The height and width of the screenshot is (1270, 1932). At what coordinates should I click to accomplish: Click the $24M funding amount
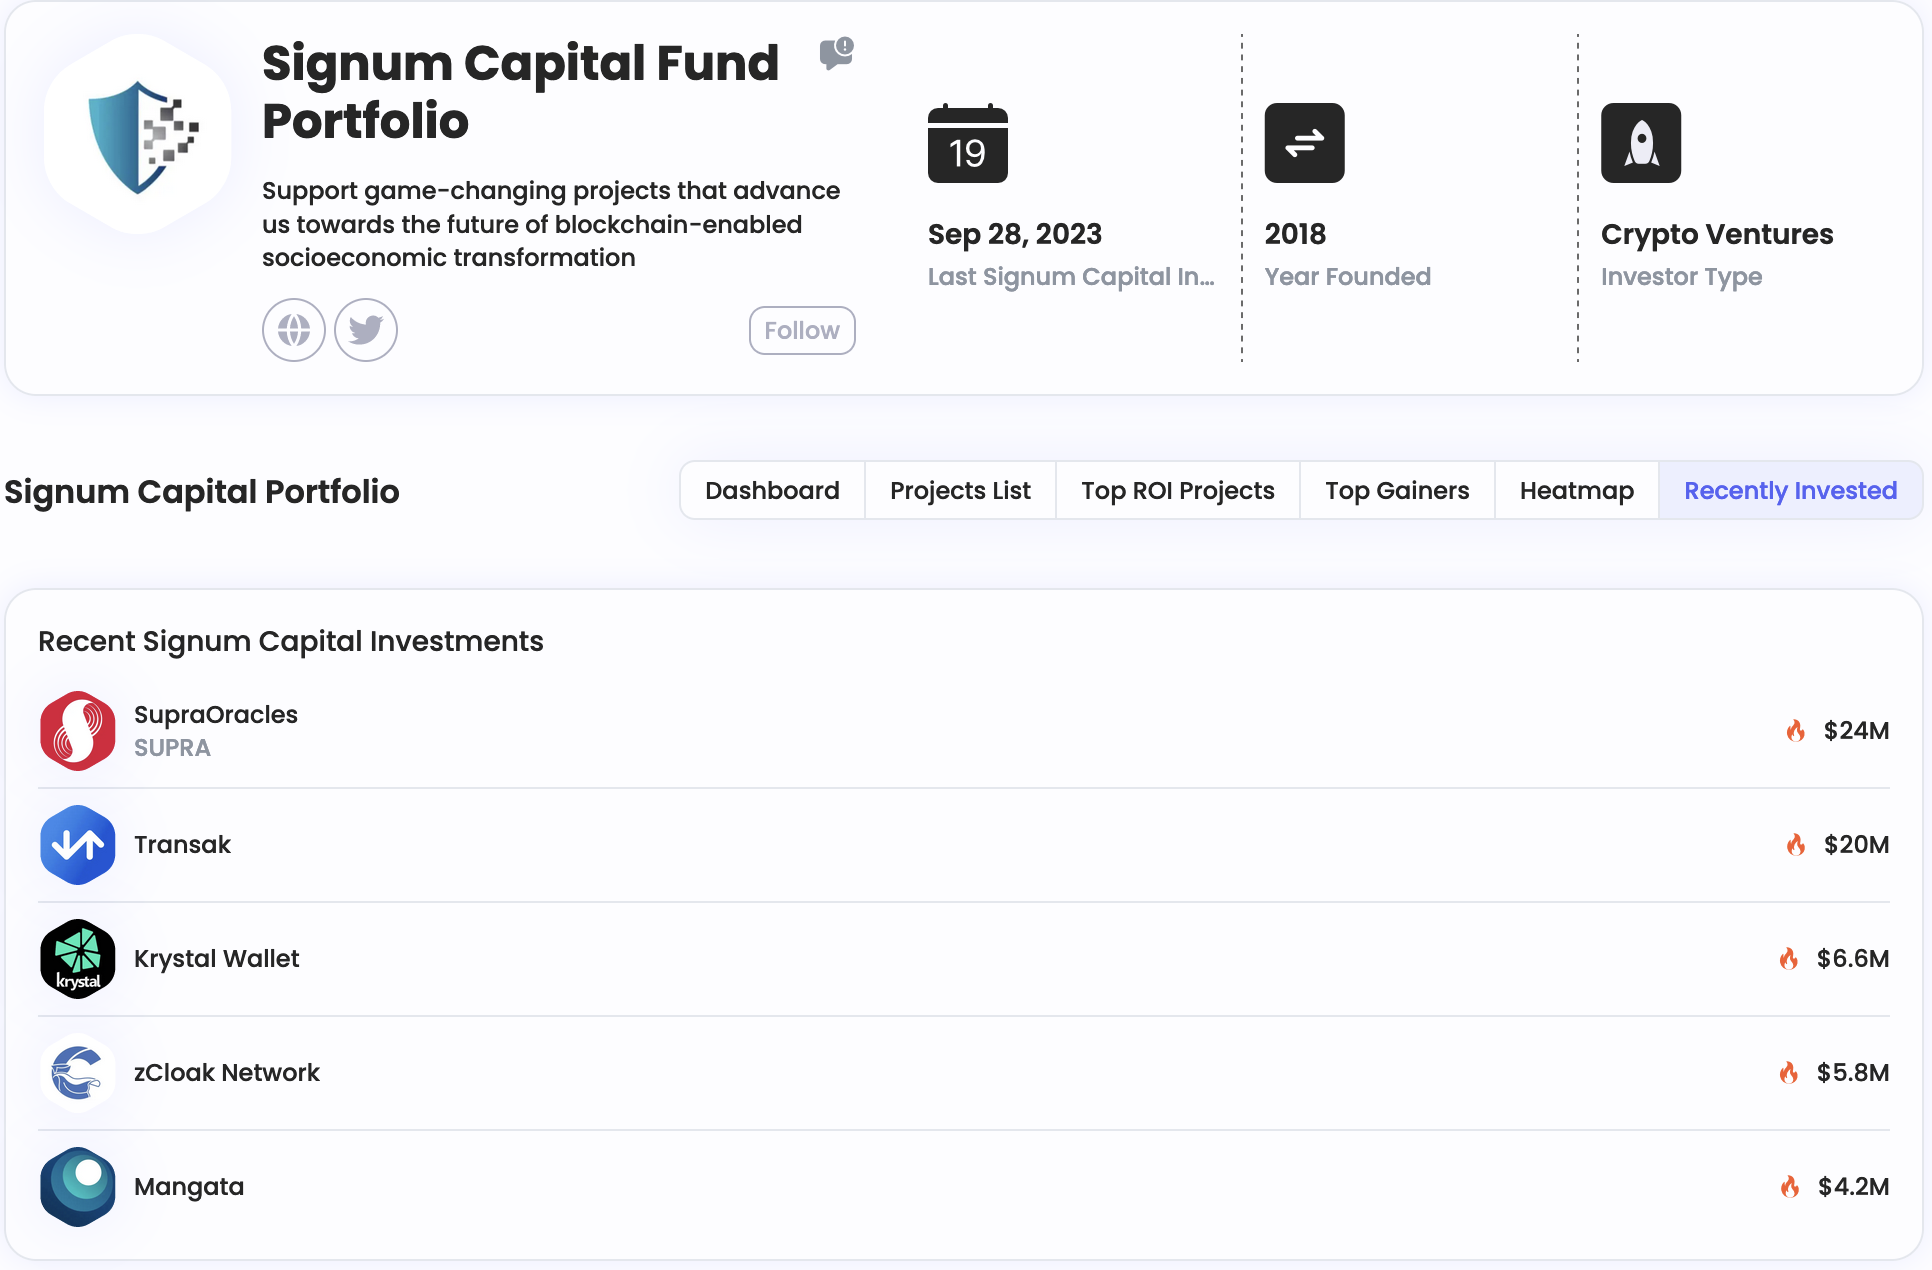(x=1856, y=731)
